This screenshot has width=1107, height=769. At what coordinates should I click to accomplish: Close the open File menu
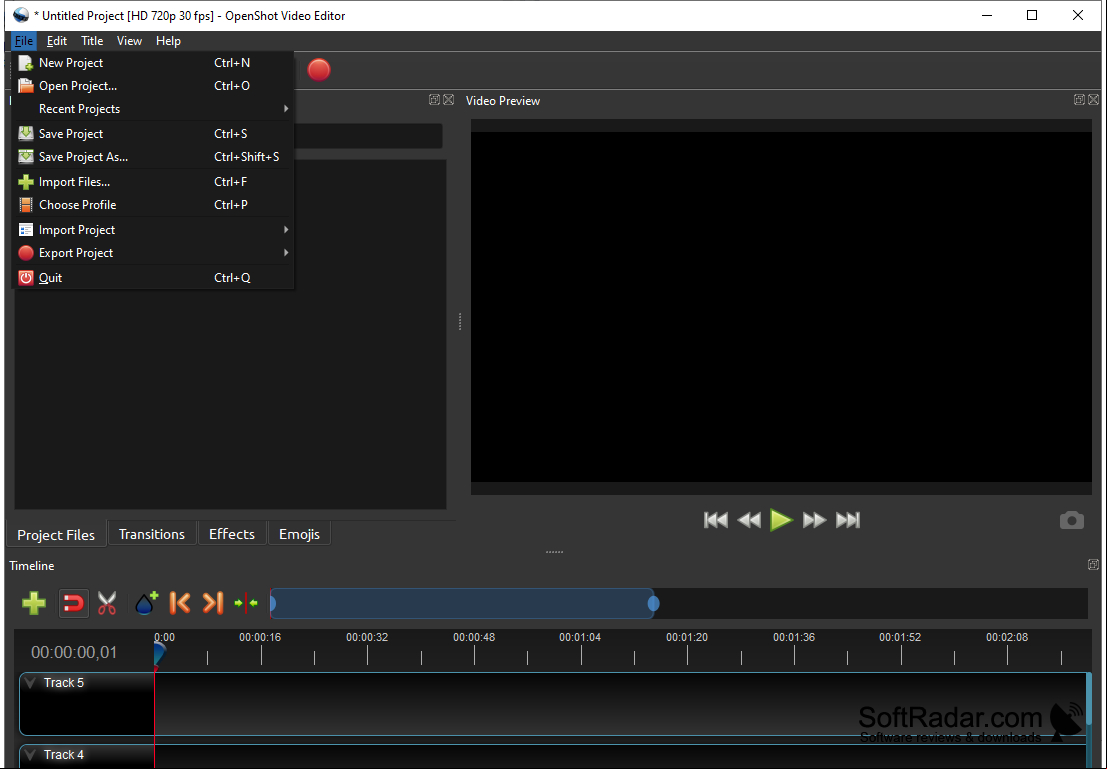24,41
